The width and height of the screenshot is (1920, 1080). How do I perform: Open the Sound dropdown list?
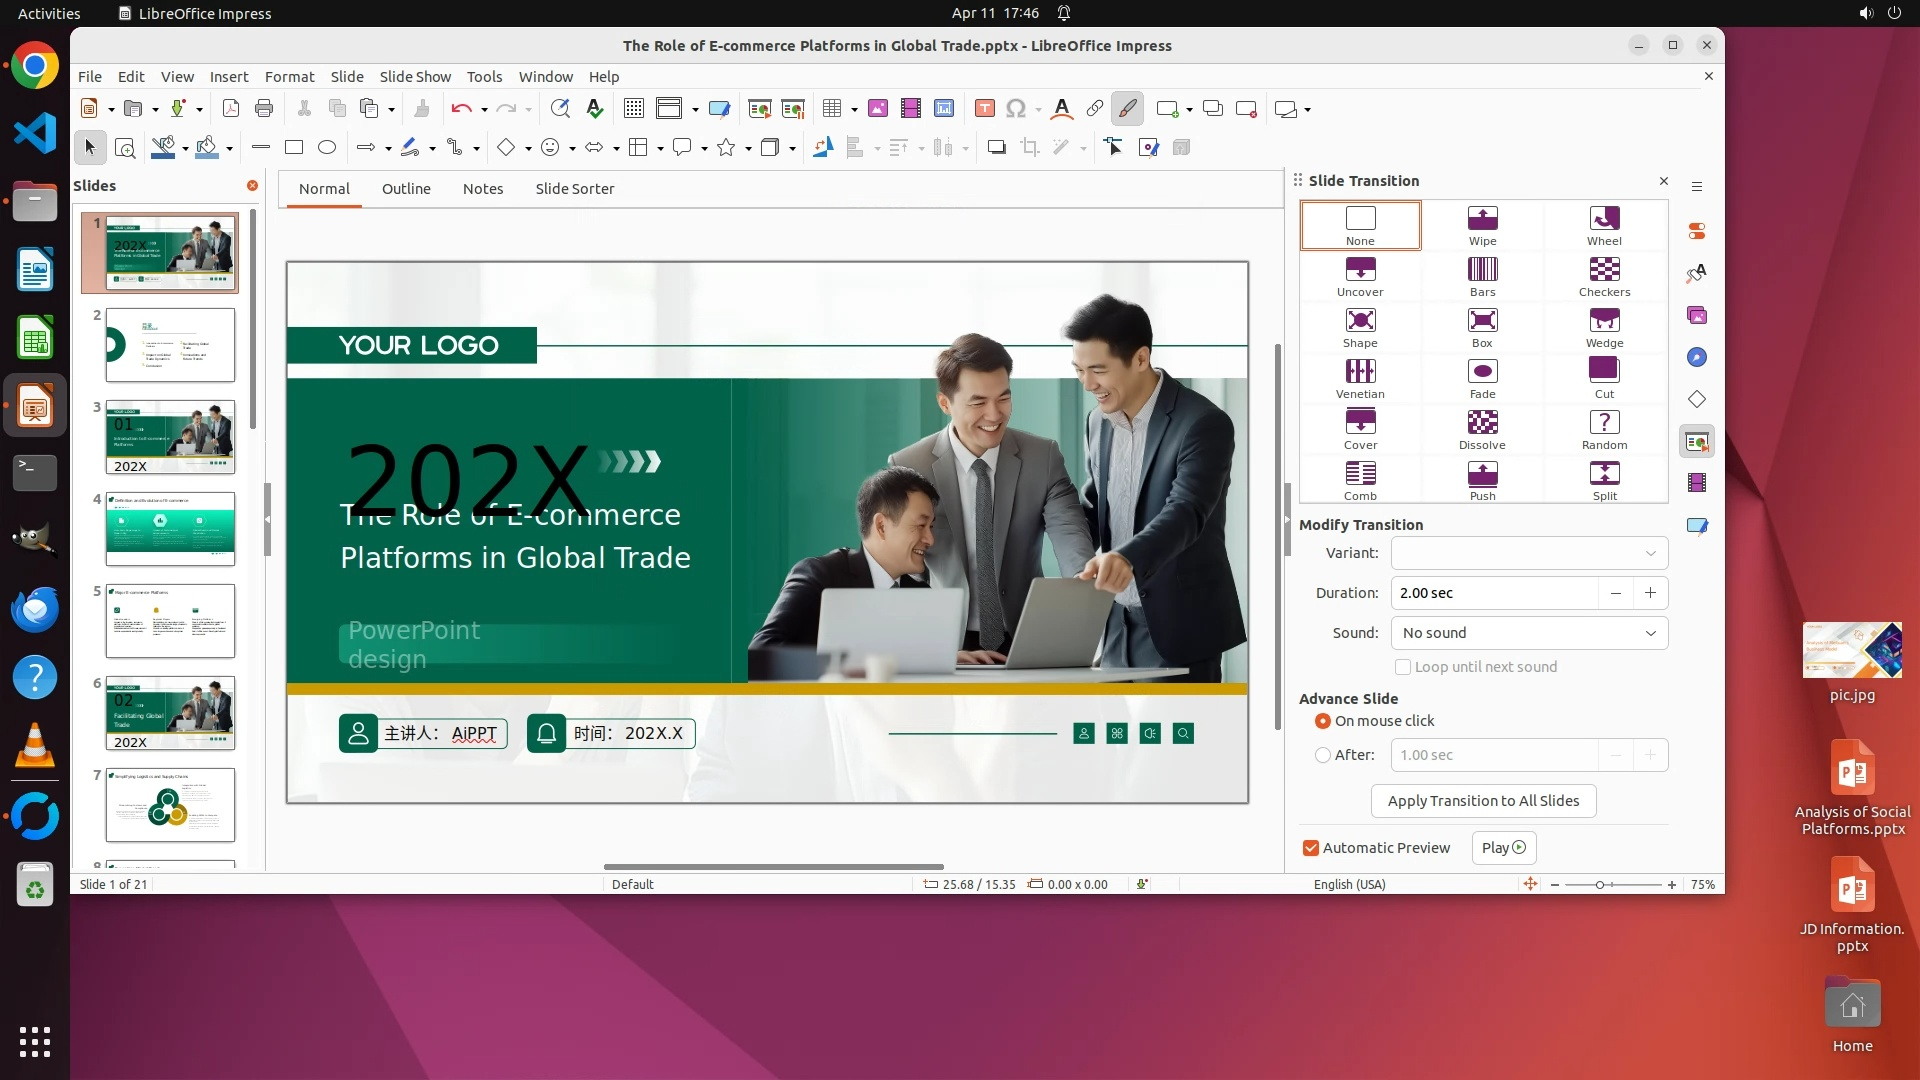tap(1650, 633)
